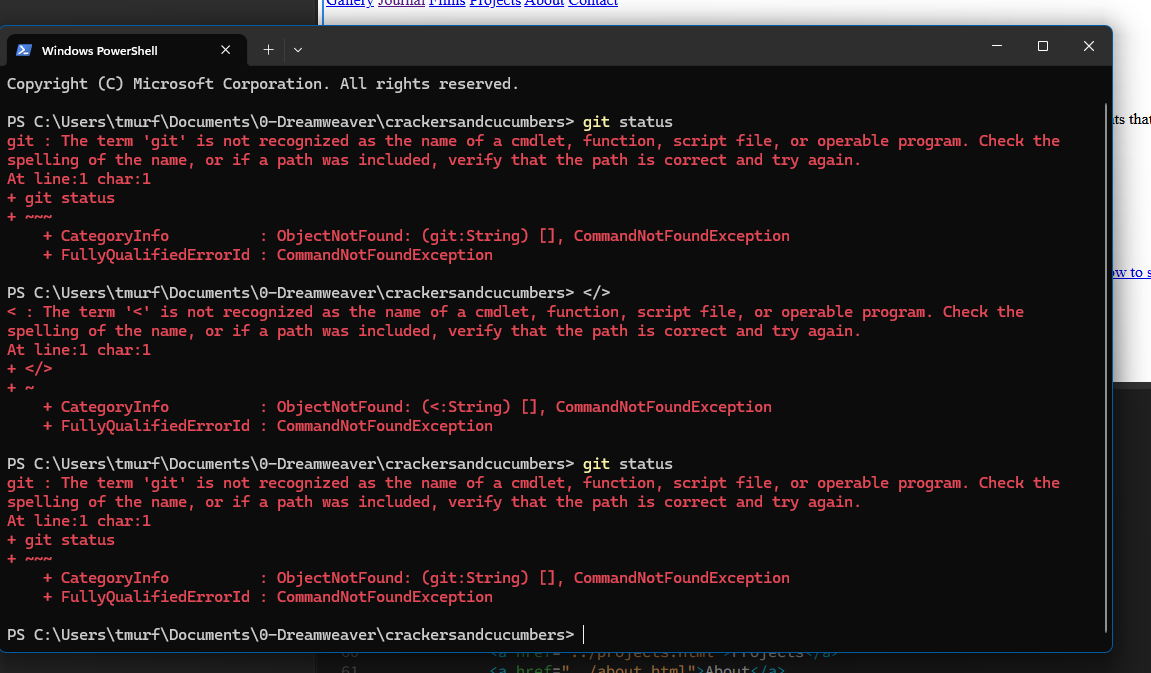Image resolution: width=1151 pixels, height=673 pixels.
Task: Click the about.html anchor line in code editor
Action: point(637,669)
